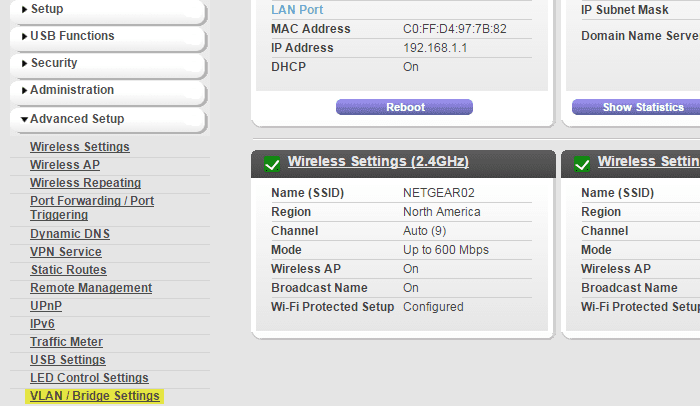Go to Wireless AP settings

point(65,165)
